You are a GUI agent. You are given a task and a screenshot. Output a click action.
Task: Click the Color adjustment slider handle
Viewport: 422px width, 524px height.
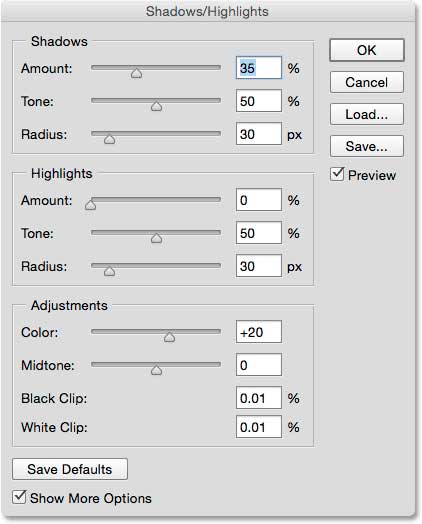(169, 337)
